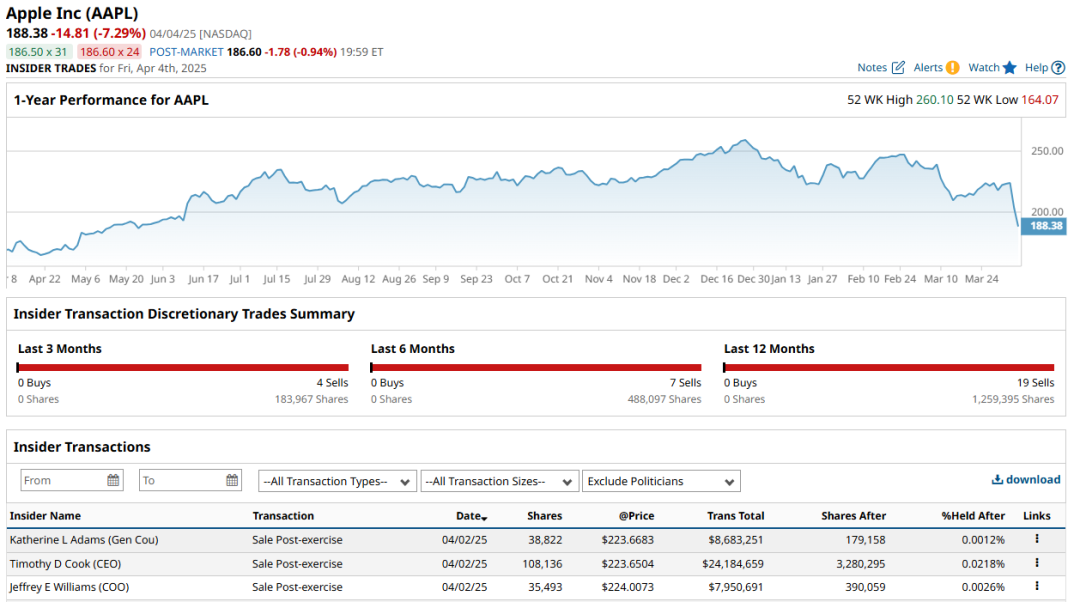1080x602 pixels.
Task: Click the 0.0218% held after cell
Action: point(983,563)
